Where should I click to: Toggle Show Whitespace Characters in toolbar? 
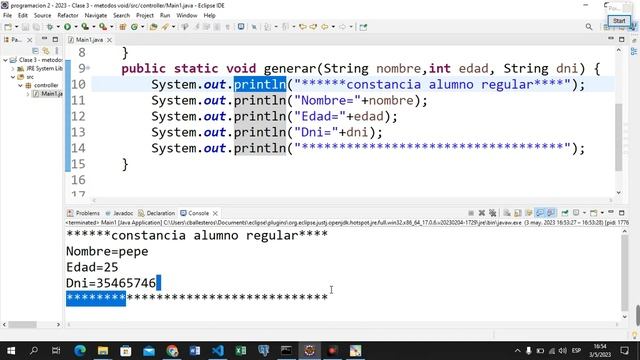(228, 27)
